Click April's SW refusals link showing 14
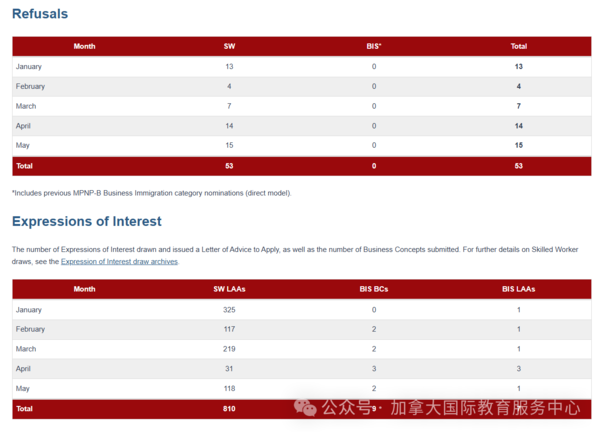This screenshot has width=600, height=432. coord(229,126)
